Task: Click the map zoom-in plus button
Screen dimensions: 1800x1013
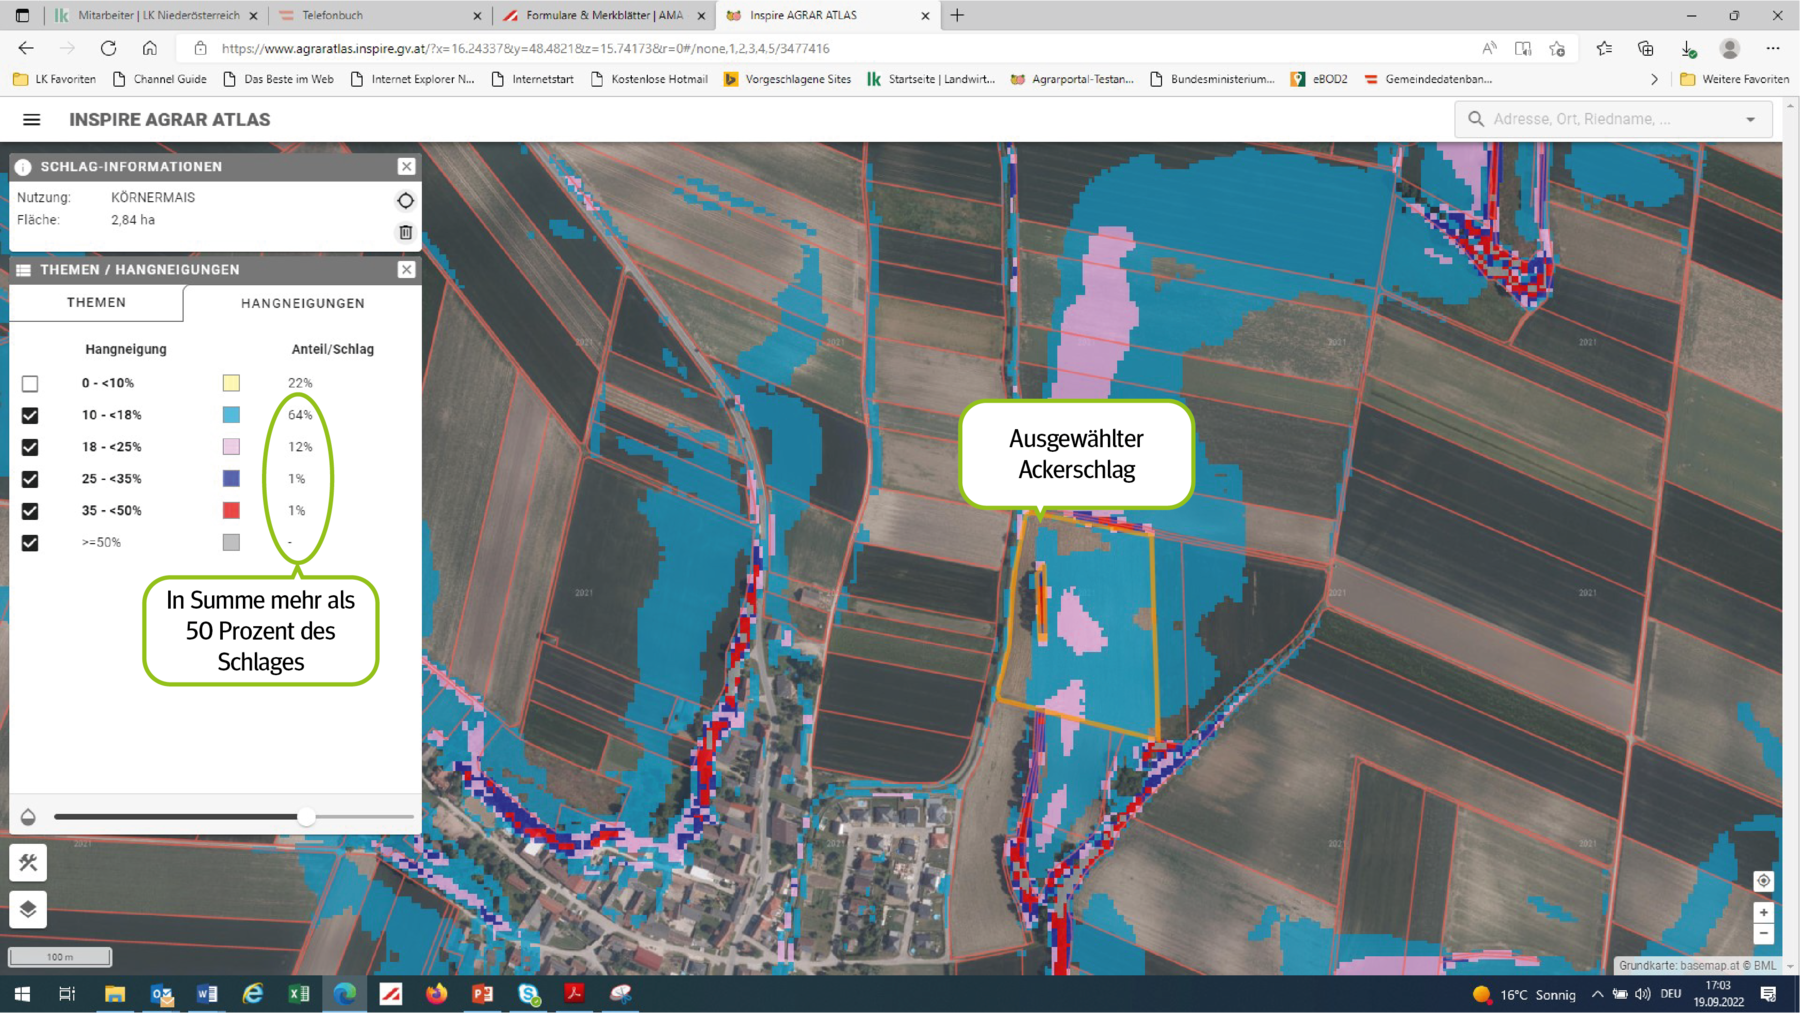Action: click(x=1763, y=912)
